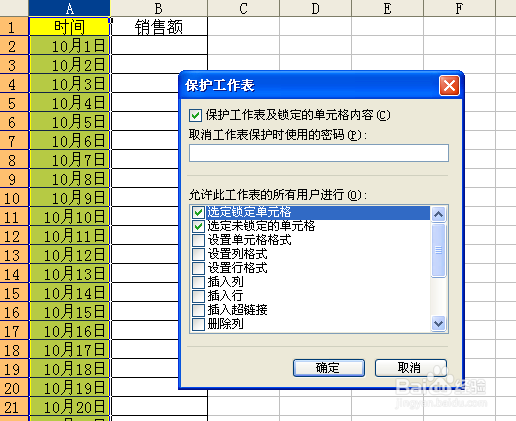Screen dimensions: 516x421
Task: Click the empty 销售额 cell B2
Action: tap(159, 45)
